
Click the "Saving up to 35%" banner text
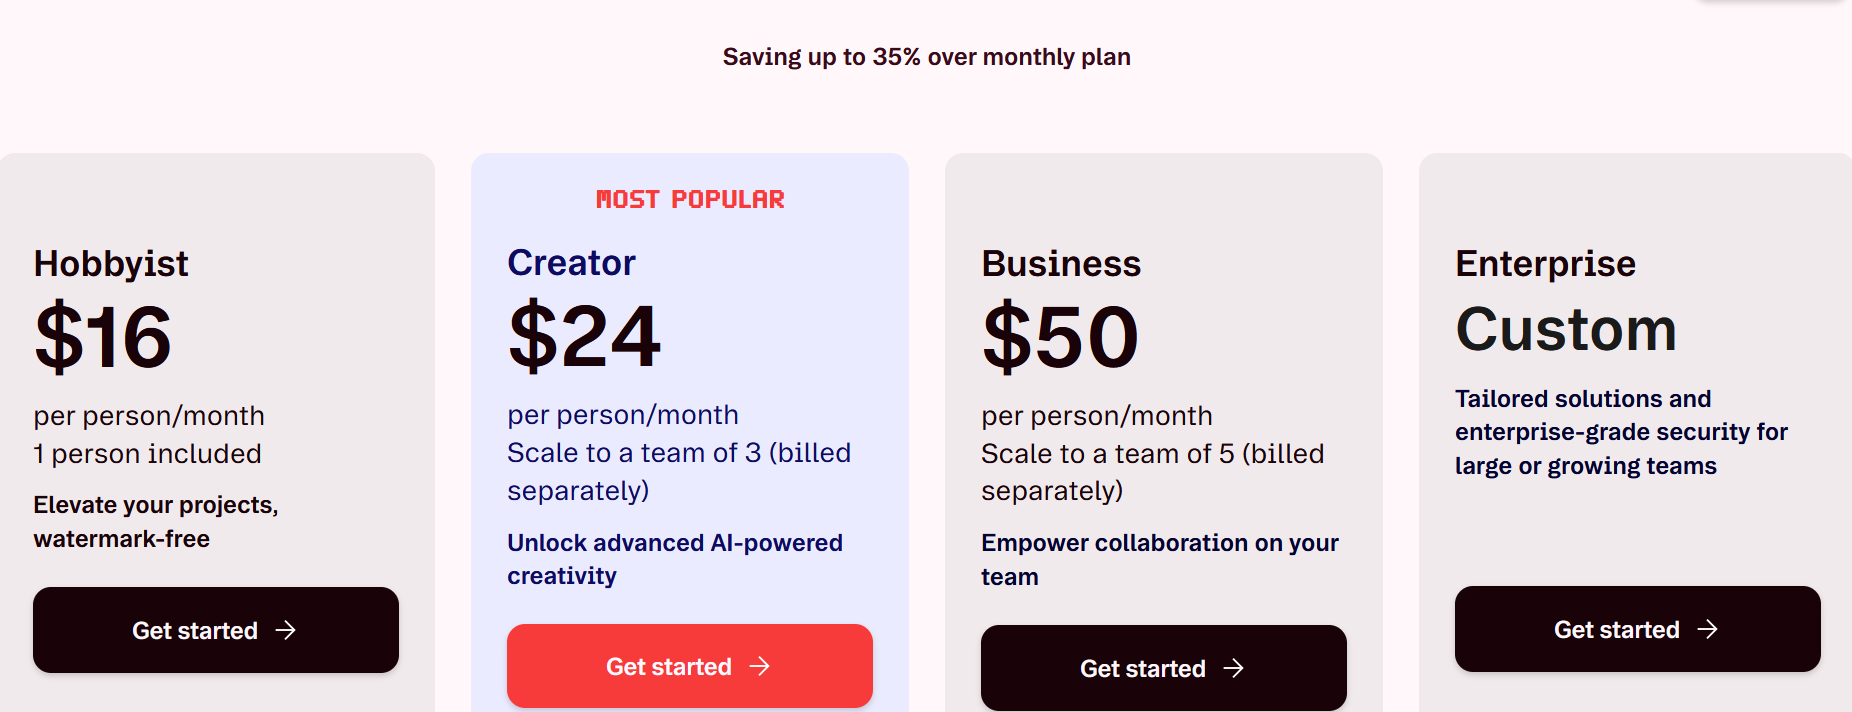(926, 57)
